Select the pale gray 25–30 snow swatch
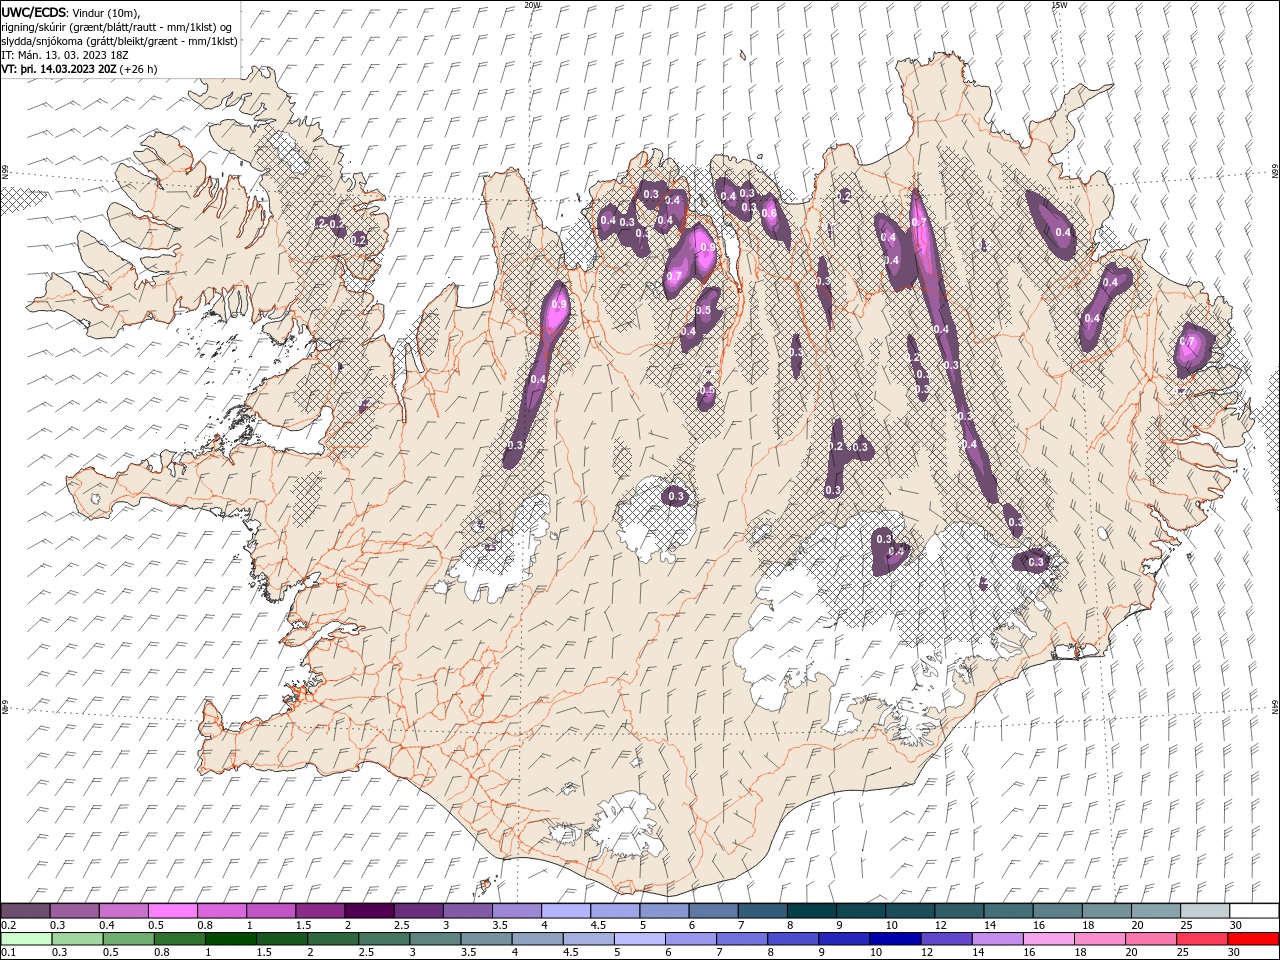 (1205, 911)
